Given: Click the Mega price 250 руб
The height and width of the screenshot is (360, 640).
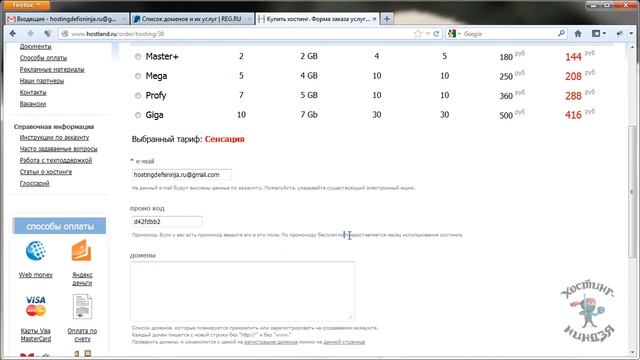Looking at the screenshot, I should tap(512, 76).
